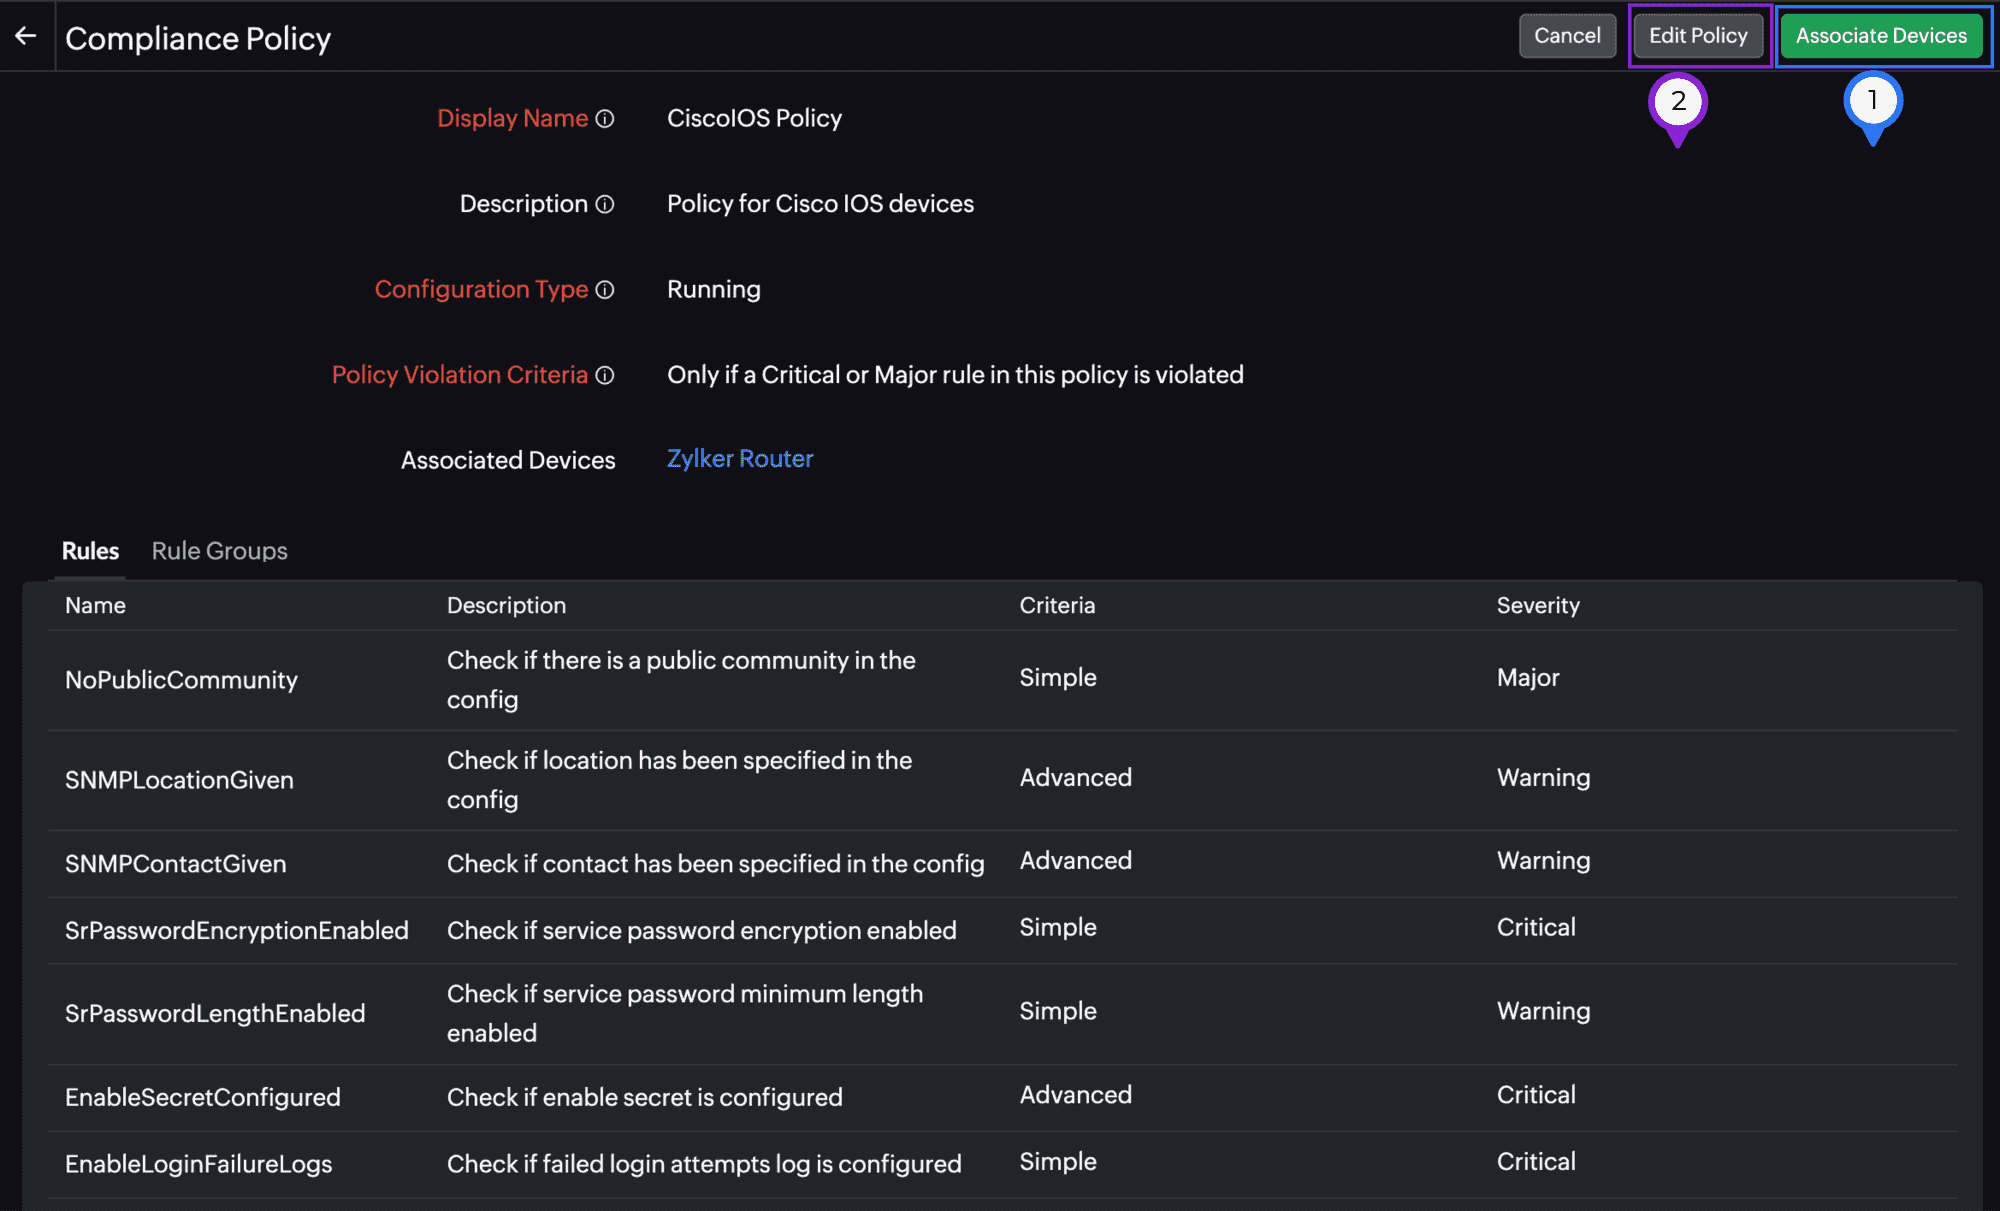Click the Edit Policy button
Screen dimensions: 2000x1211
[x=1698, y=36]
